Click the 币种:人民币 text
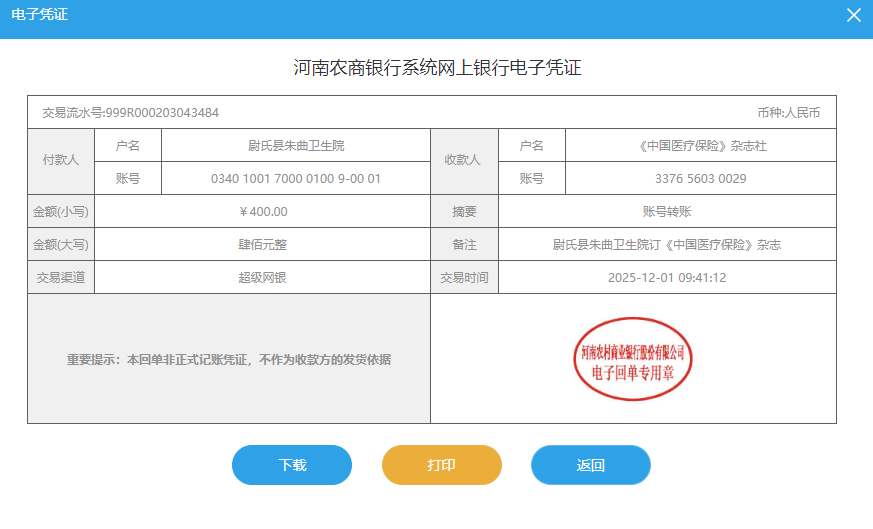 click(x=788, y=113)
